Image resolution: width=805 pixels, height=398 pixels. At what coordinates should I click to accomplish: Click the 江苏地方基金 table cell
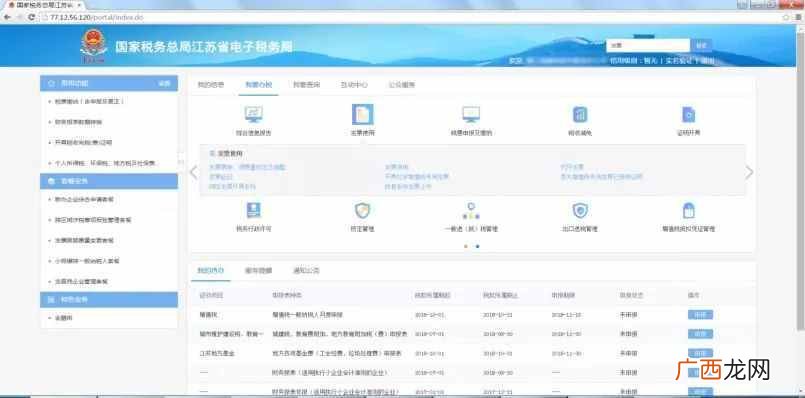point(217,354)
